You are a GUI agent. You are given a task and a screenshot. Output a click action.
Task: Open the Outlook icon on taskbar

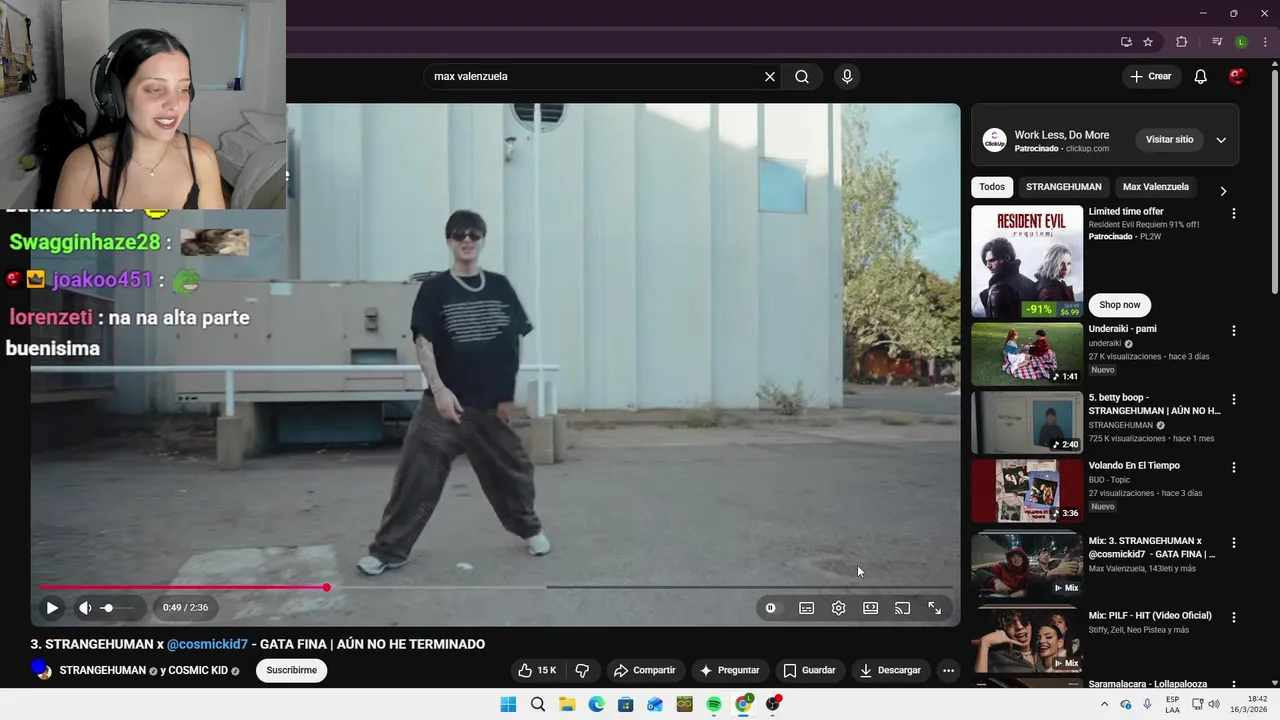655,704
